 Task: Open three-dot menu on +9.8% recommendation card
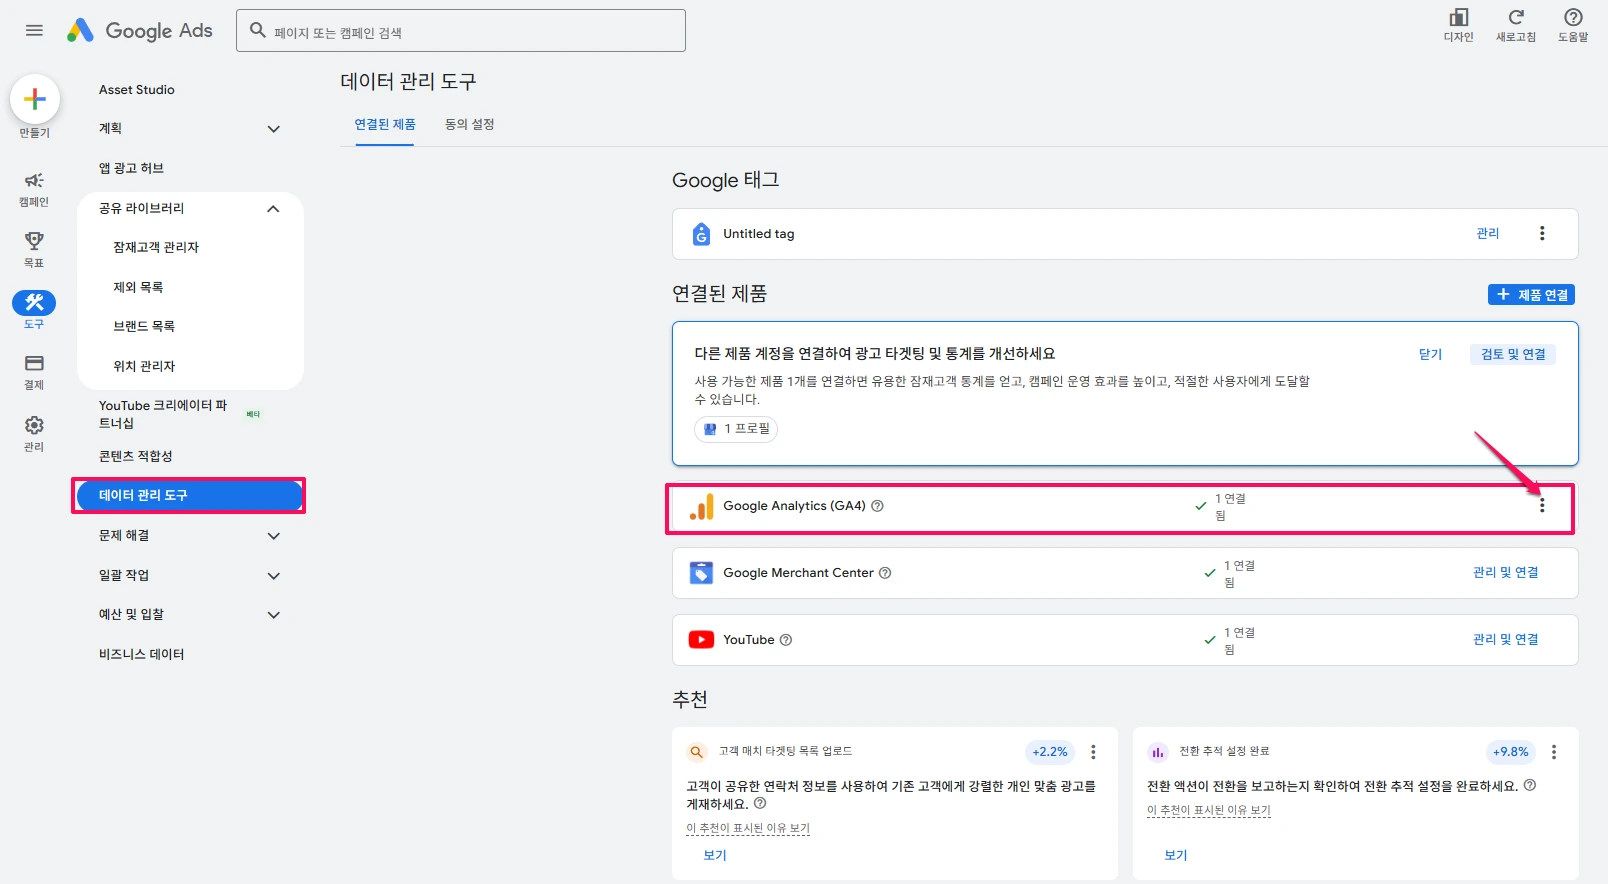[x=1554, y=752]
